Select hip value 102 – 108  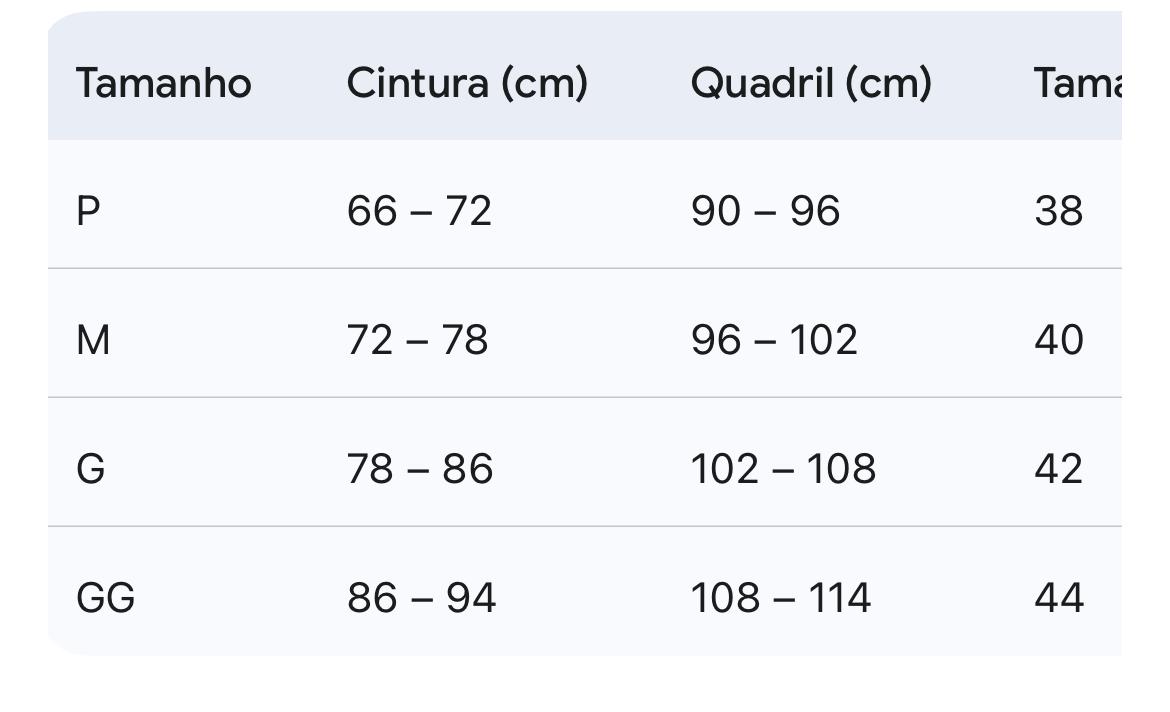[783, 469]
